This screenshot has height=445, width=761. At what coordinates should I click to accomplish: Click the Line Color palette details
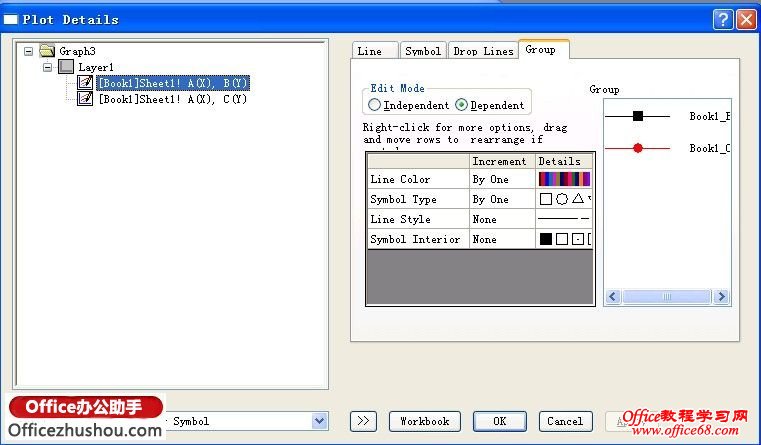(x=564, y=179)
